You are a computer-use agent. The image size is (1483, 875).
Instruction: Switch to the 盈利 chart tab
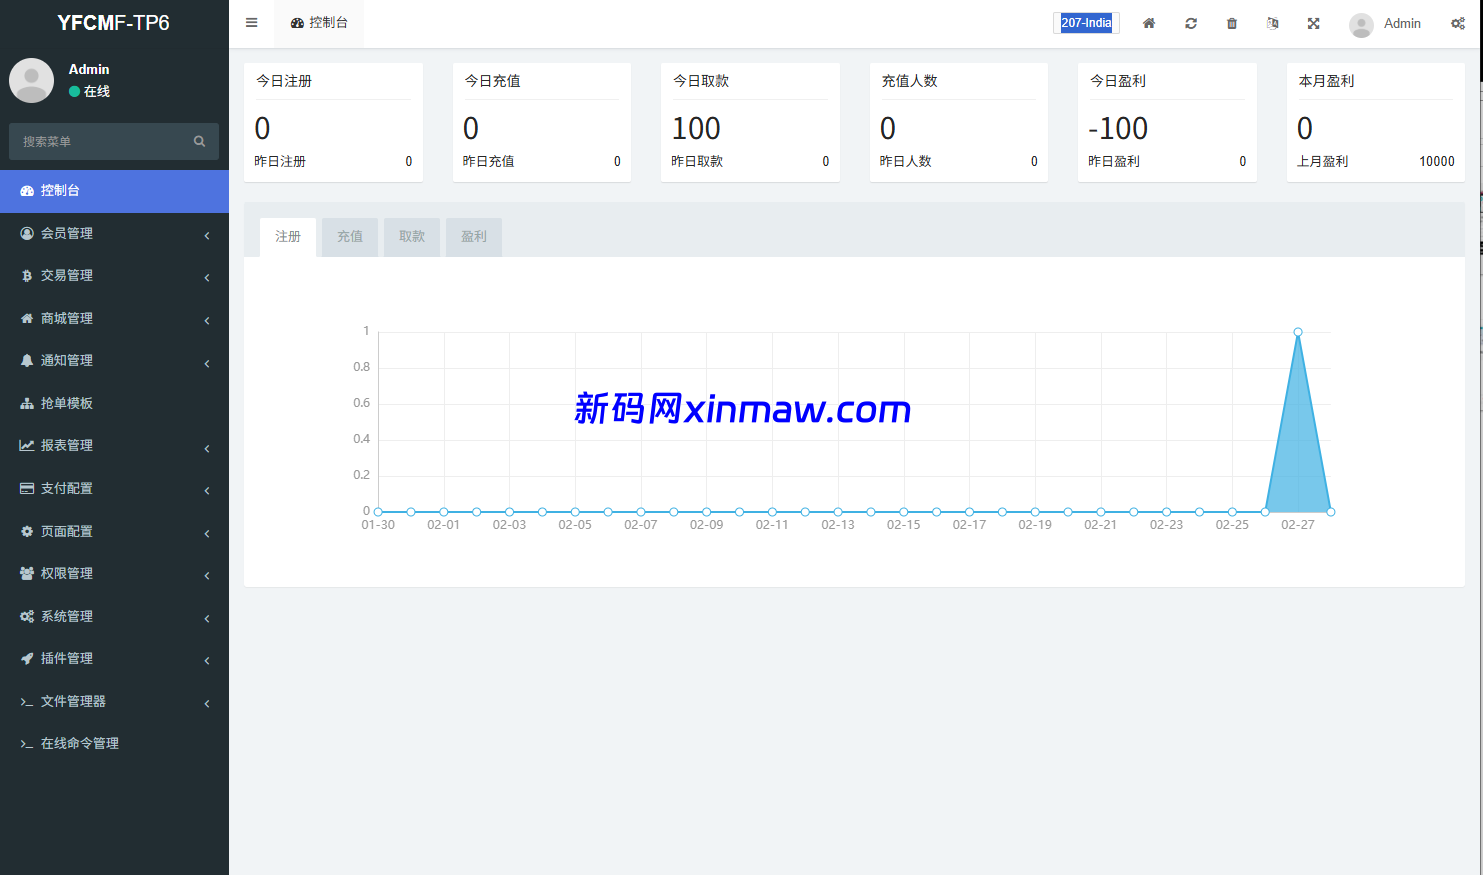474,237
